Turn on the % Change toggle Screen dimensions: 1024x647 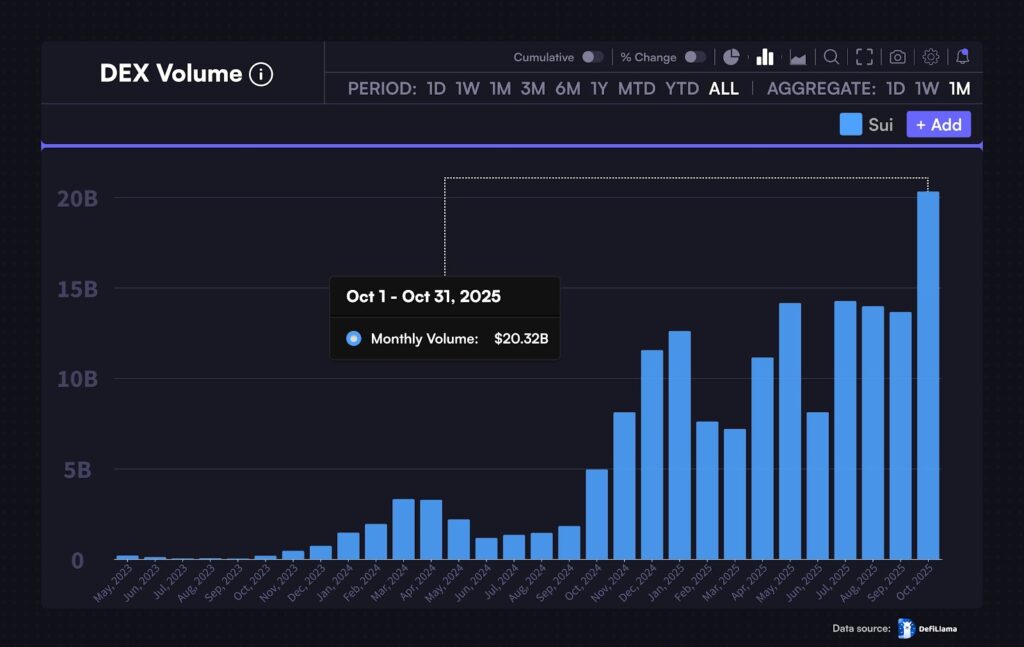[x=694, y=57]
